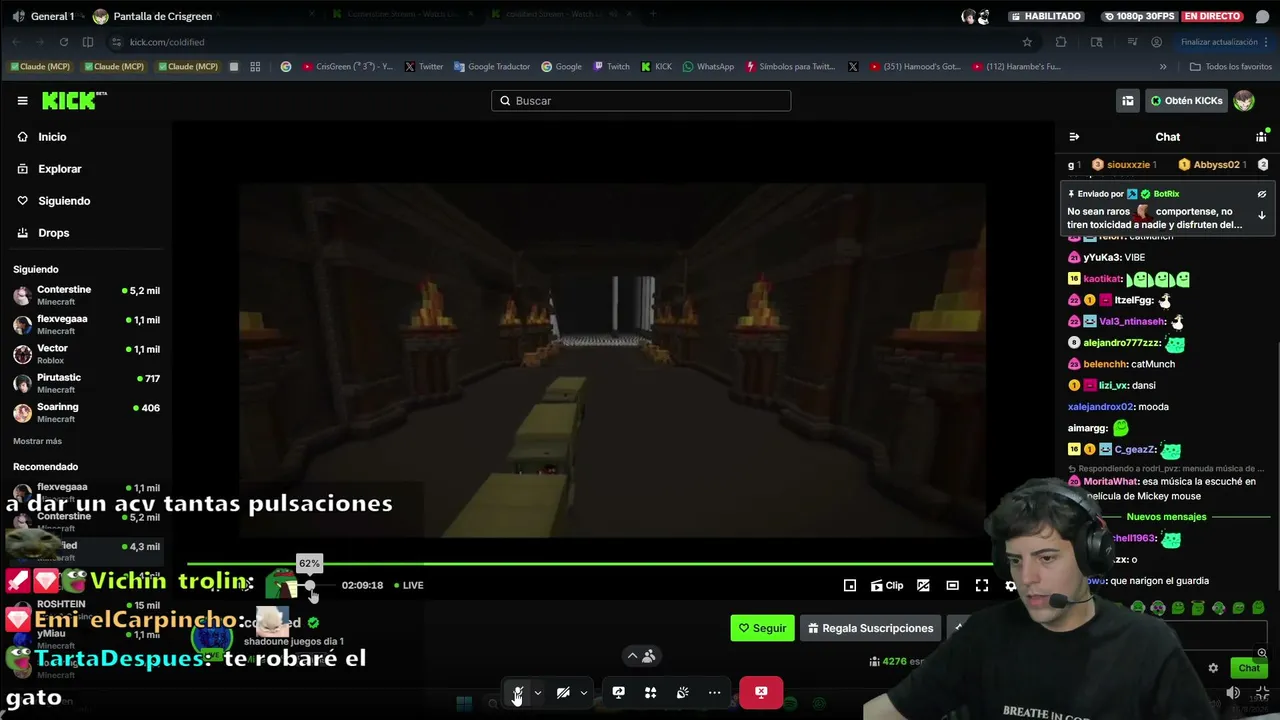Open the soundboard icon in call bar
The image size is (1280, 720).
682,692
